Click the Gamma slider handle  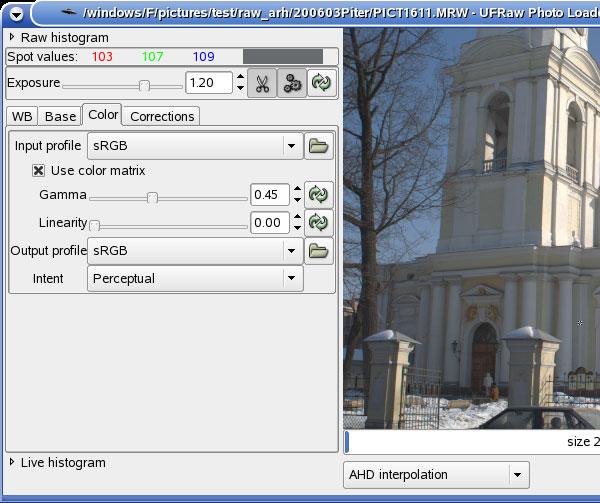coord(152,198)
